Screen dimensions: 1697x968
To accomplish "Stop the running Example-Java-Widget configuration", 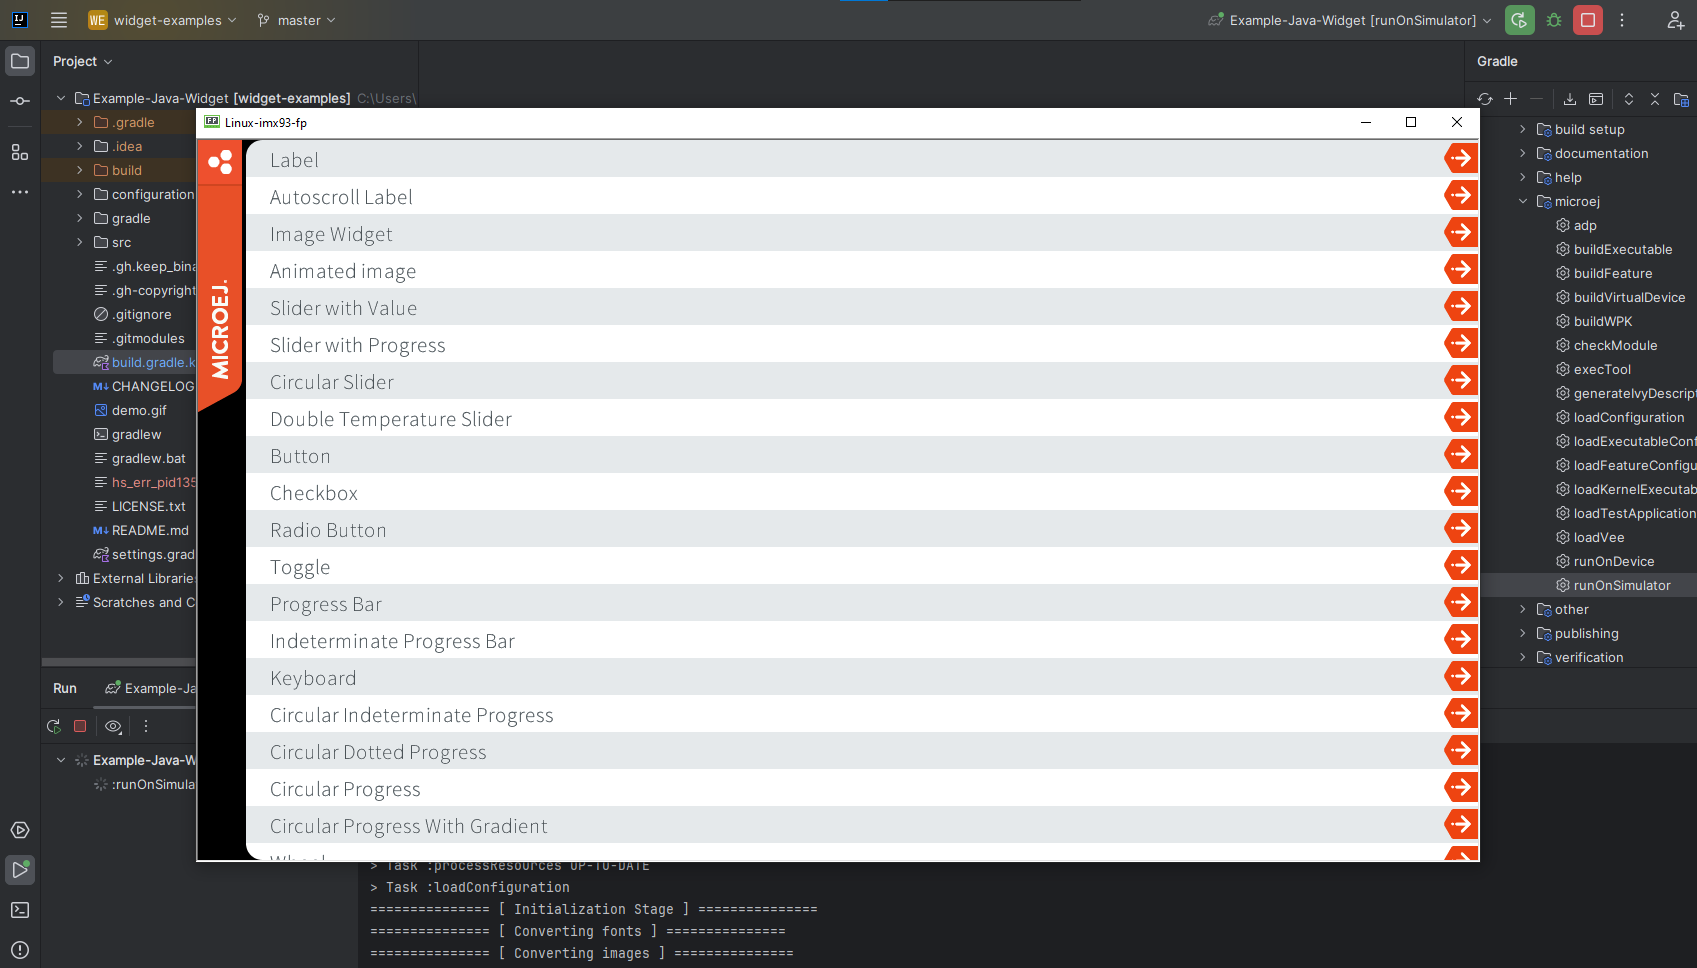I will (x=1588, y=20).
